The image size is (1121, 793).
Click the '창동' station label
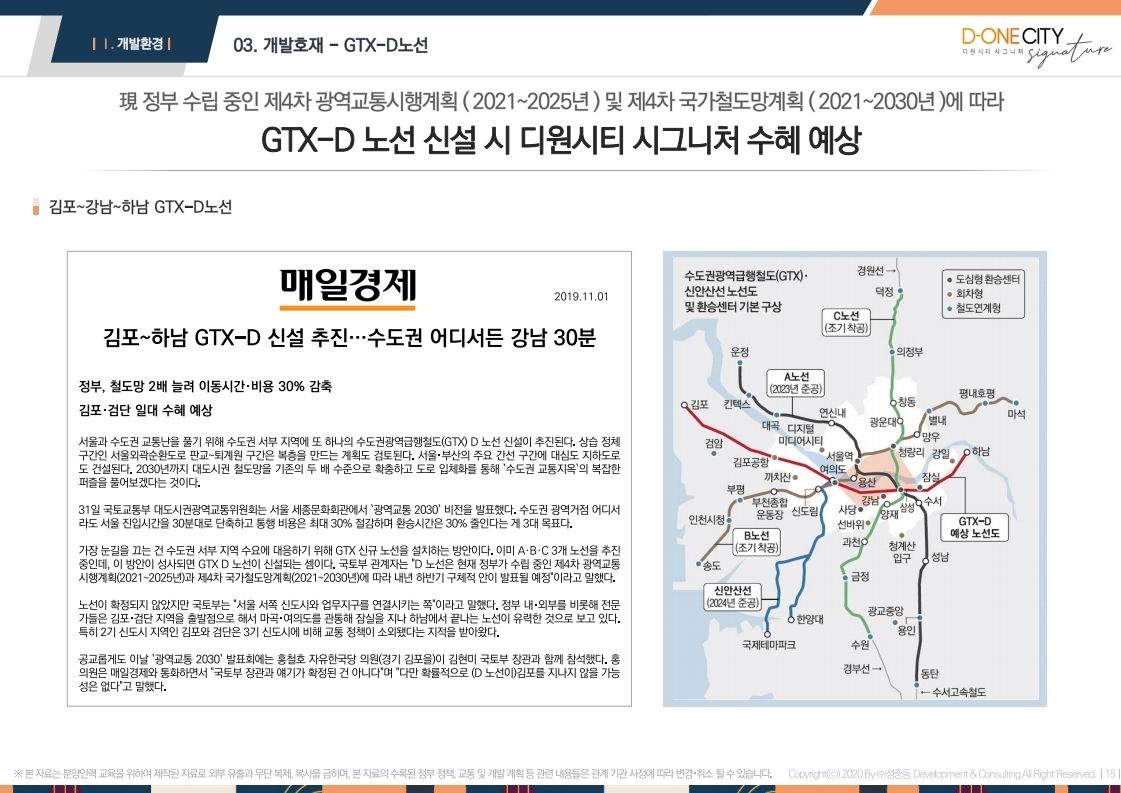(x=906, y=402)
